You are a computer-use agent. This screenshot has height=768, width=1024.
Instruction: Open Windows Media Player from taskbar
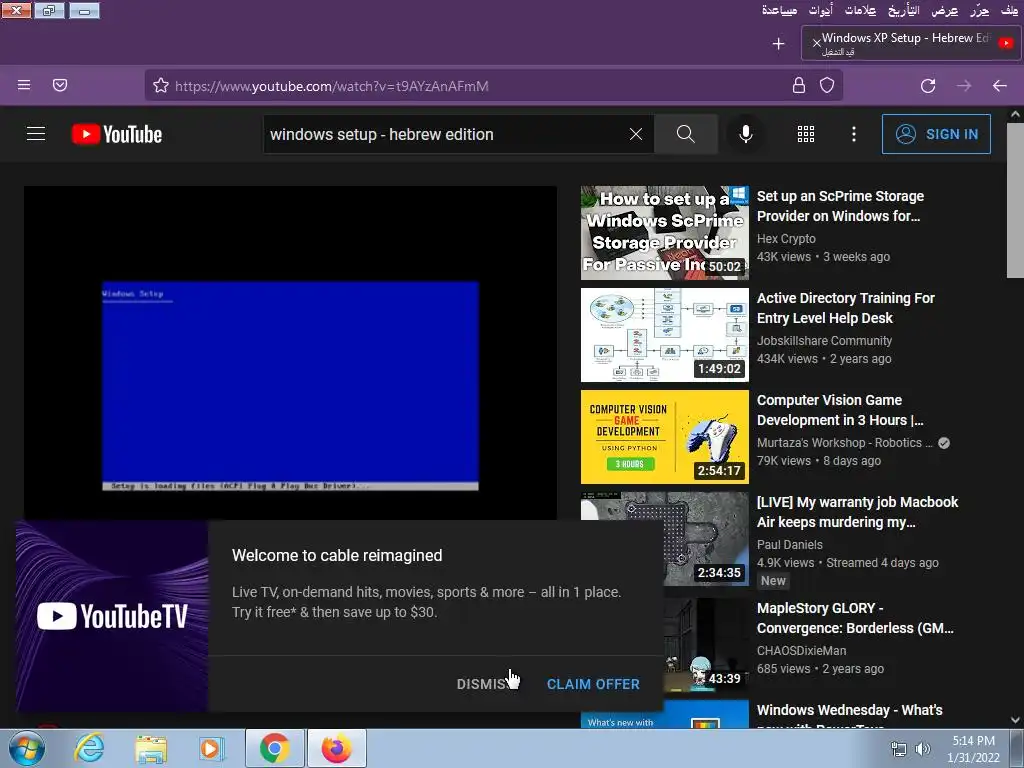(210, 748)
